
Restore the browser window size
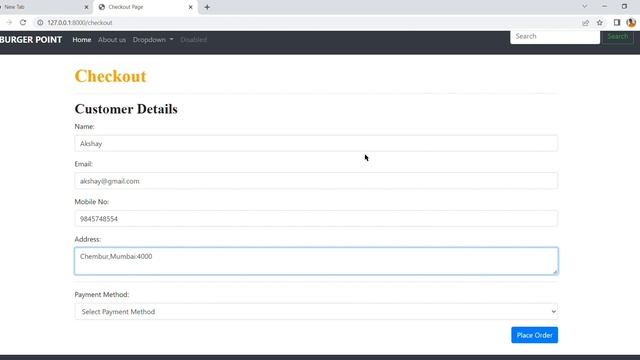click(x=624, y=7)
